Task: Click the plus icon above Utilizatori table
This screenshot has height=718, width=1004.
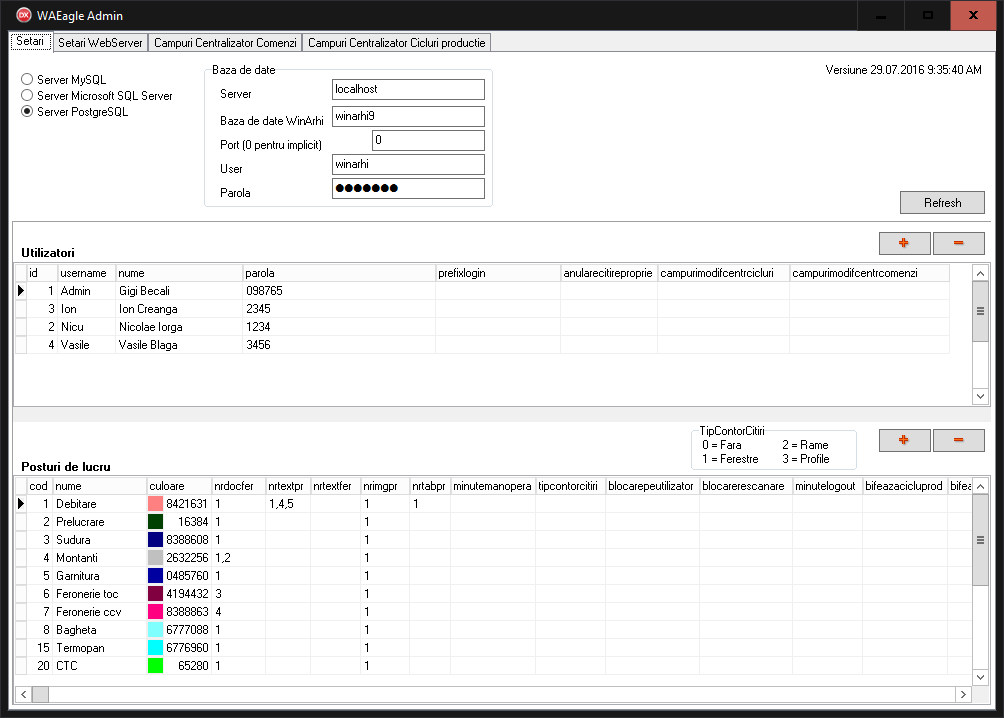Action: 904,243
